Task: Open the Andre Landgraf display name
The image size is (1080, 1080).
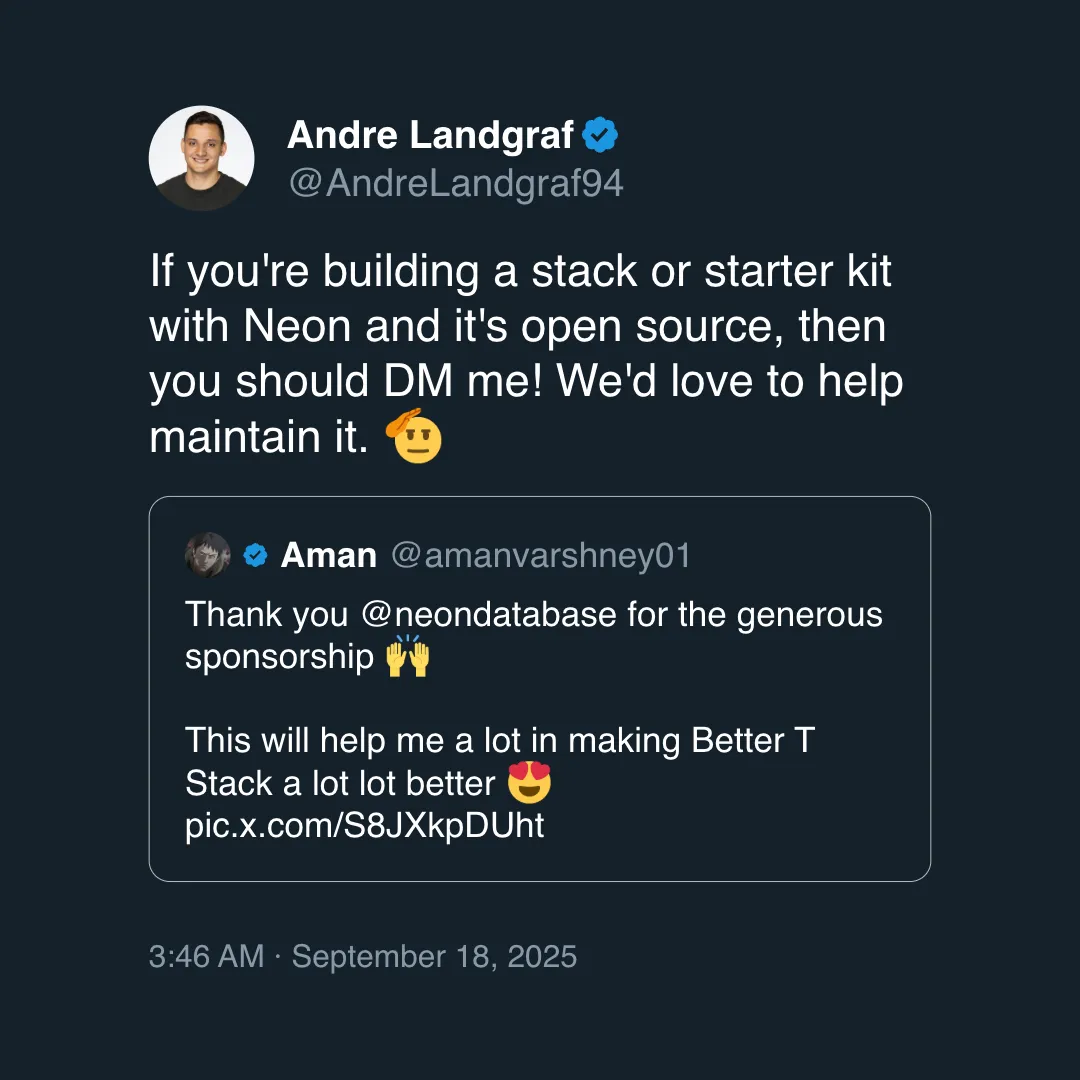Action: [430, 135]
